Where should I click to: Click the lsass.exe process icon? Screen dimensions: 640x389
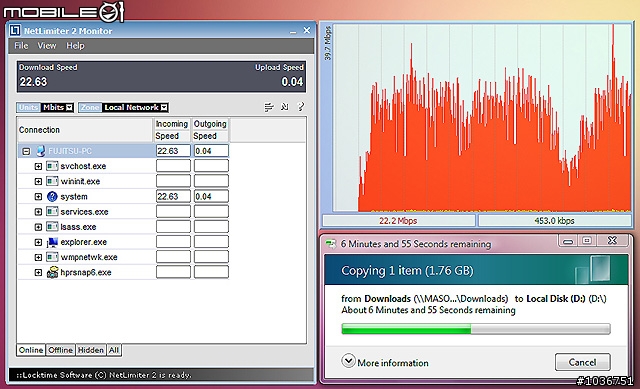[x=52, y=227]
